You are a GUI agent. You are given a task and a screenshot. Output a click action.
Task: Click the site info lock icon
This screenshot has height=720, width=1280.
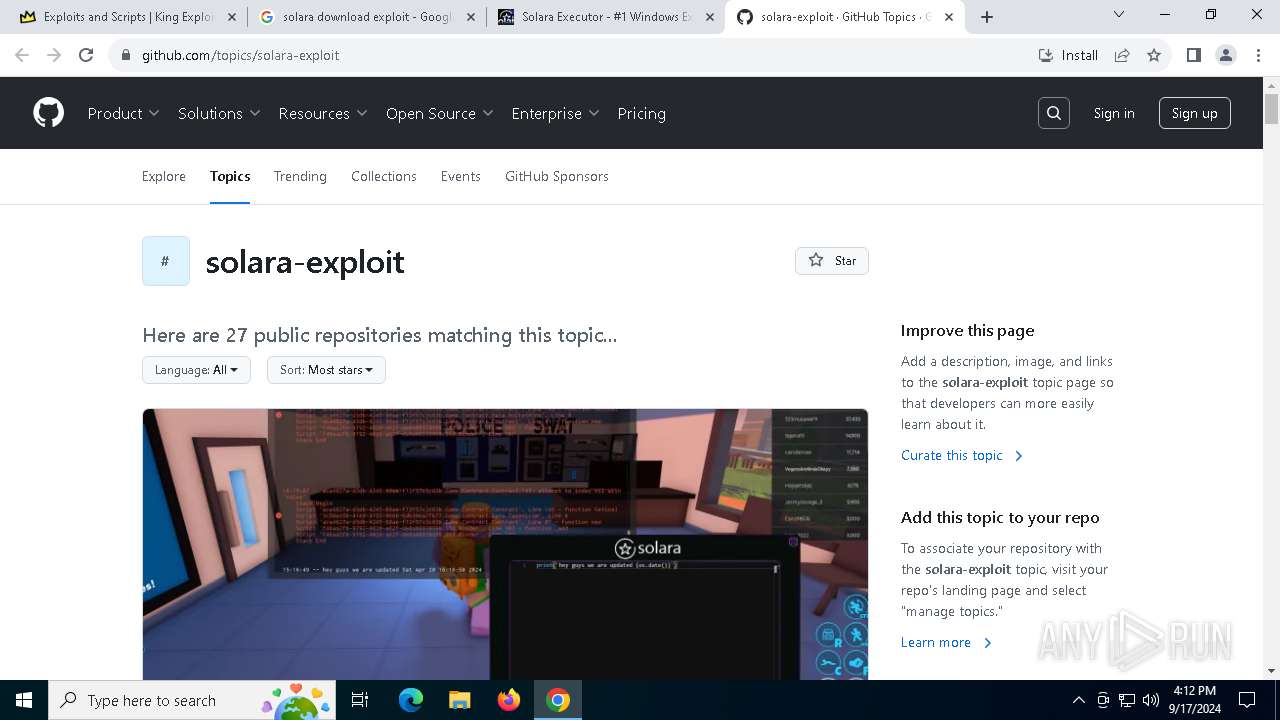click(x=126, y=55)
